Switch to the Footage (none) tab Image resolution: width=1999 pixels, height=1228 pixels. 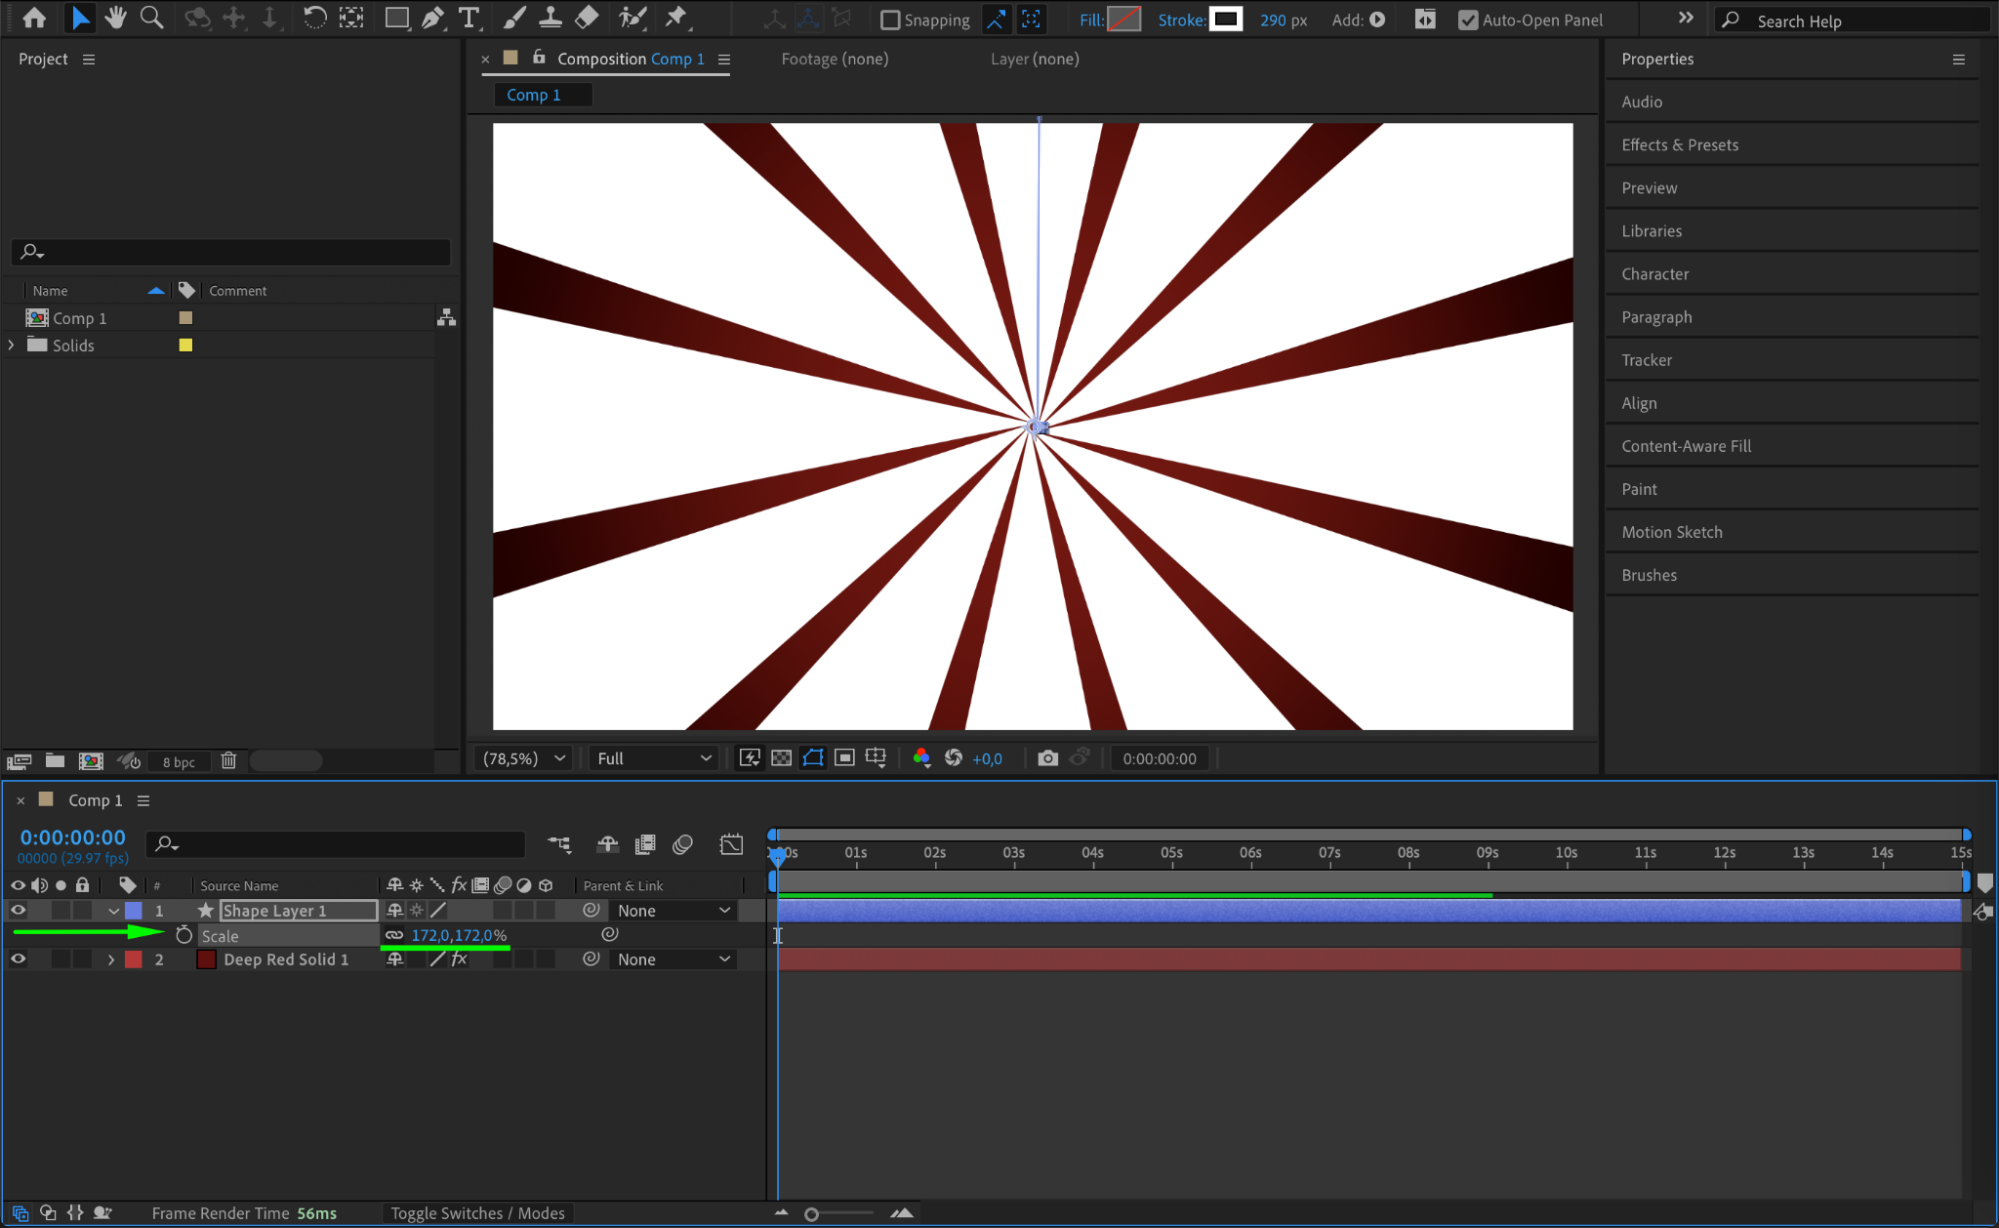pyautogui.click(x=834, y=59)
